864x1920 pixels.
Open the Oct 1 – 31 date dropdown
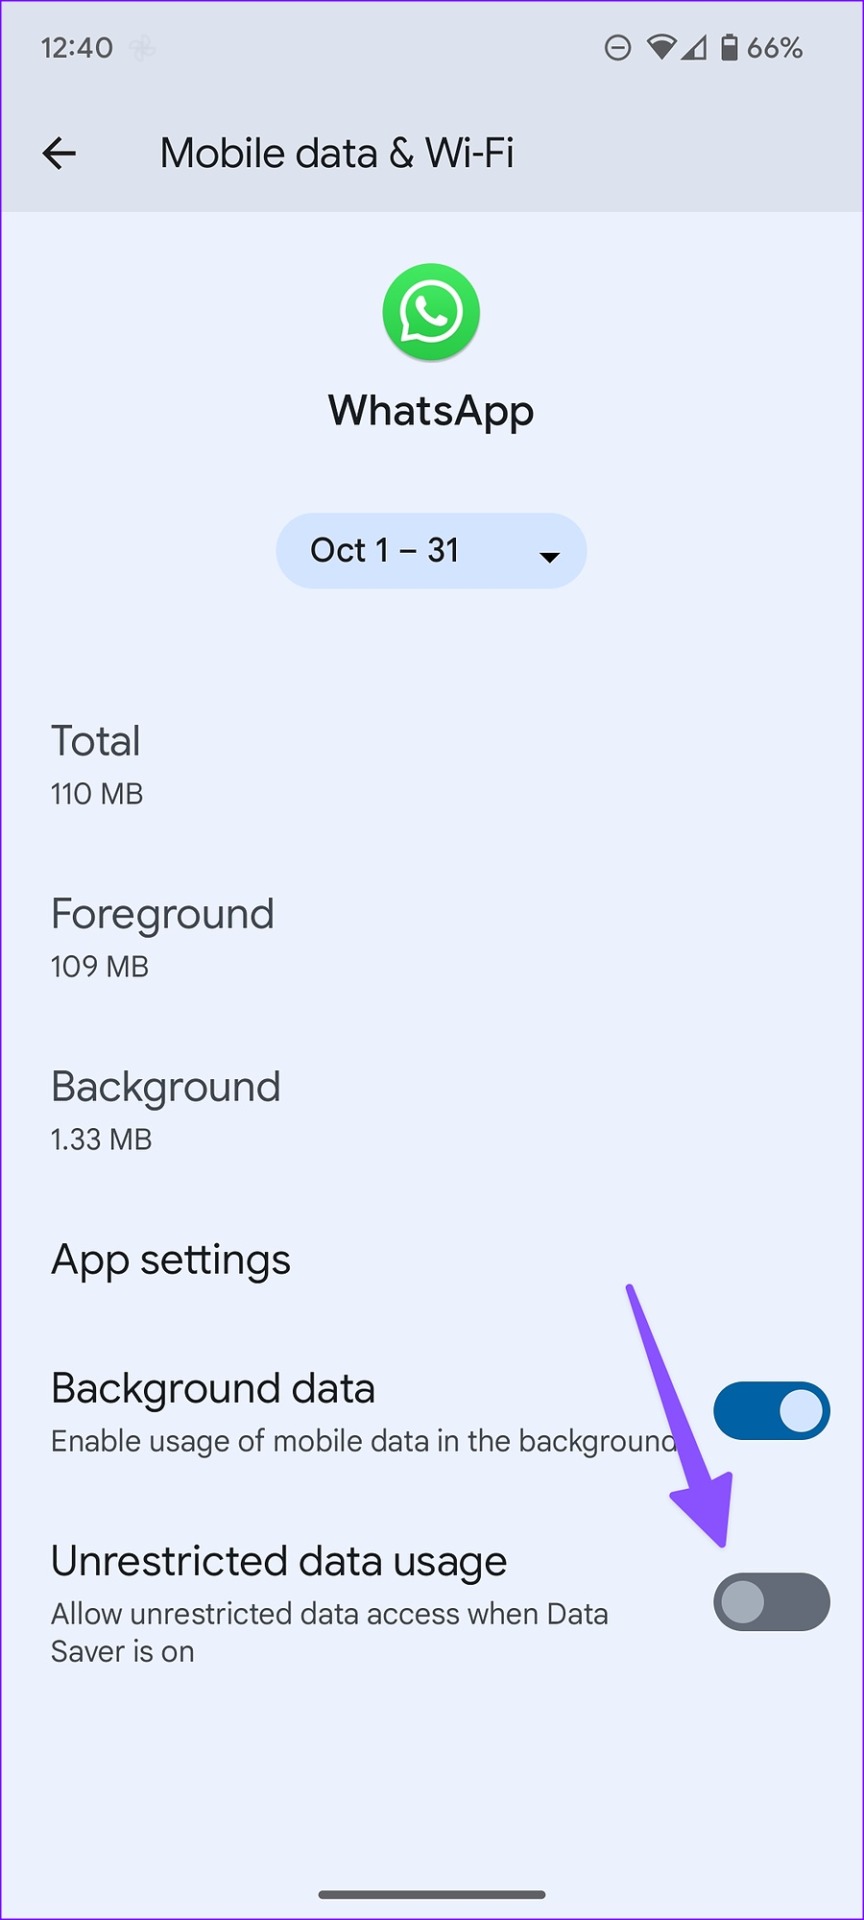(x=431, y=551)
